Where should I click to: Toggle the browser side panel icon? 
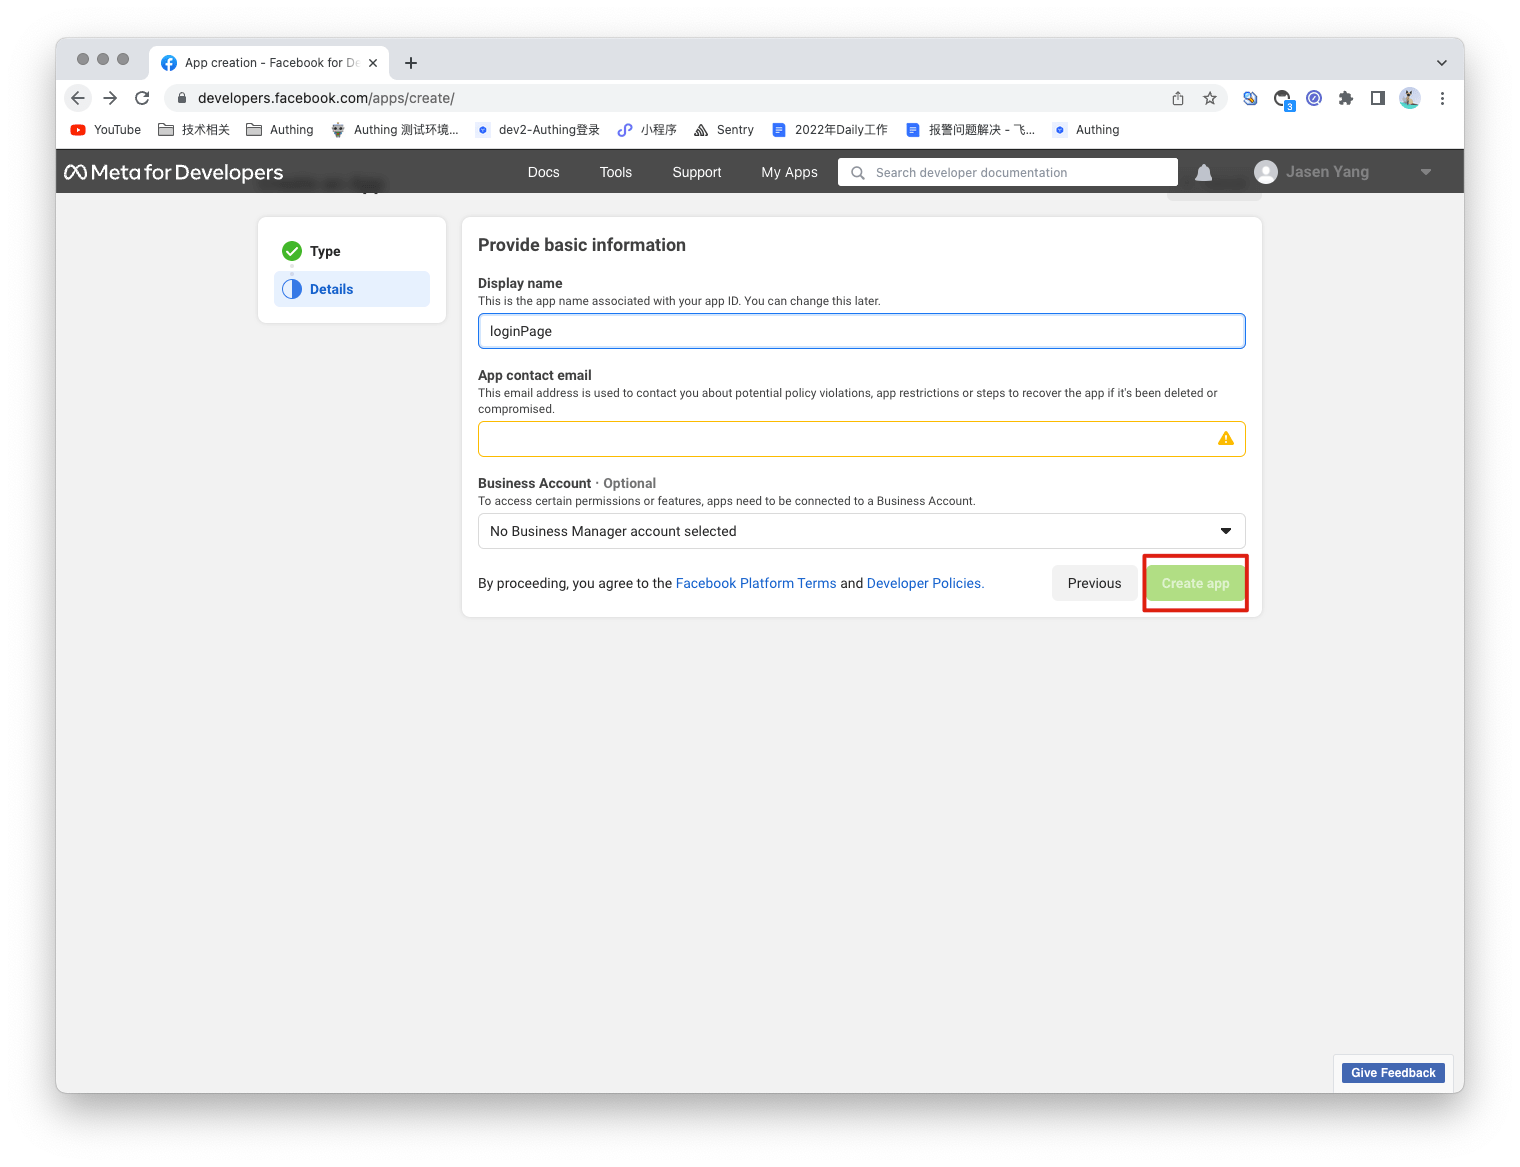1378,98
